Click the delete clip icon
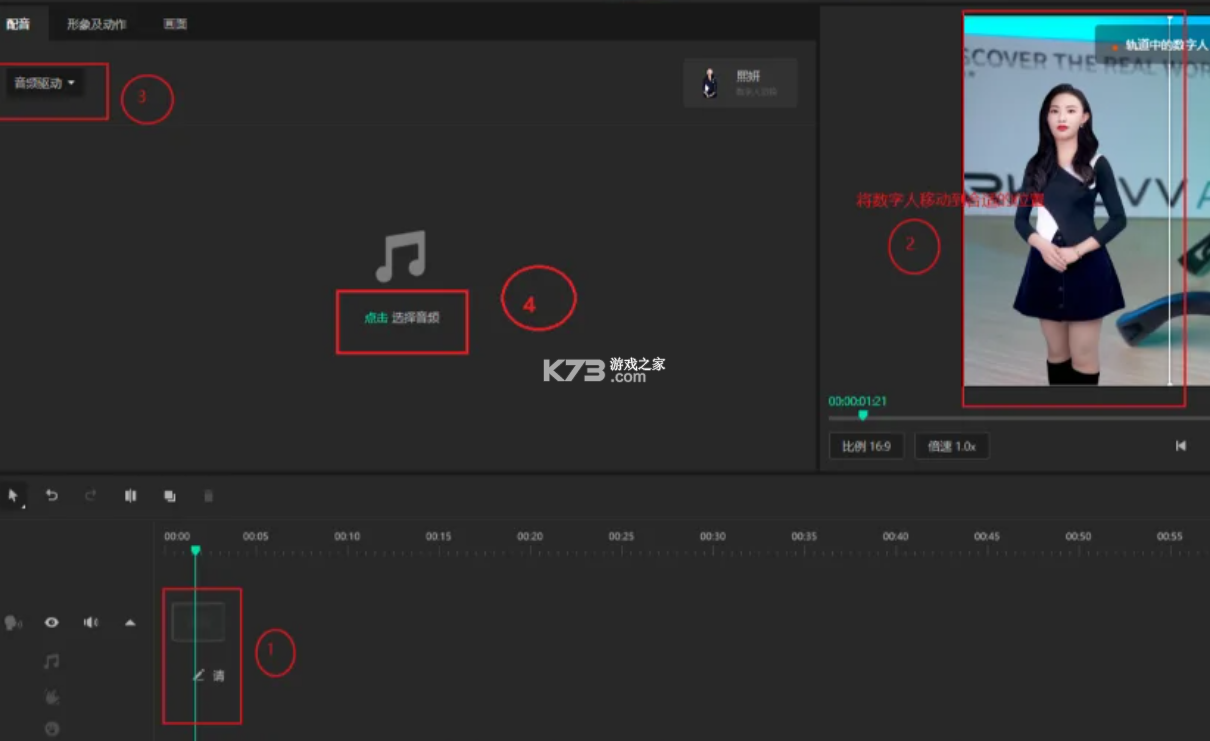 (x=209, y=495)
